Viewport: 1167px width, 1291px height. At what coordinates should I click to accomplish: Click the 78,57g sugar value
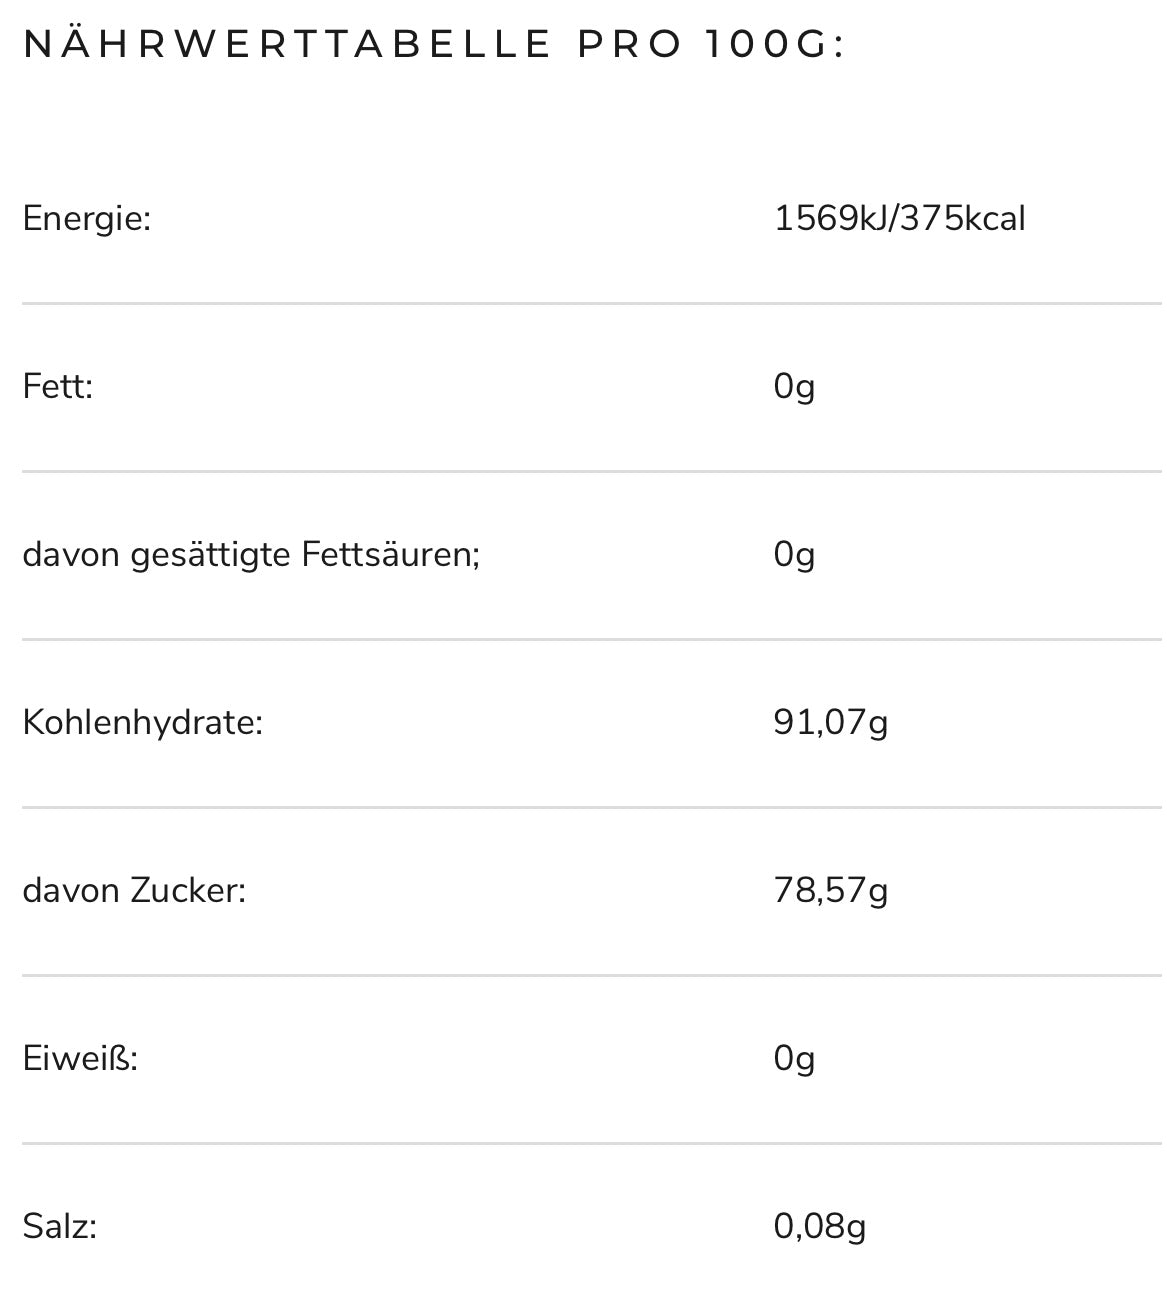coord(831,890)
